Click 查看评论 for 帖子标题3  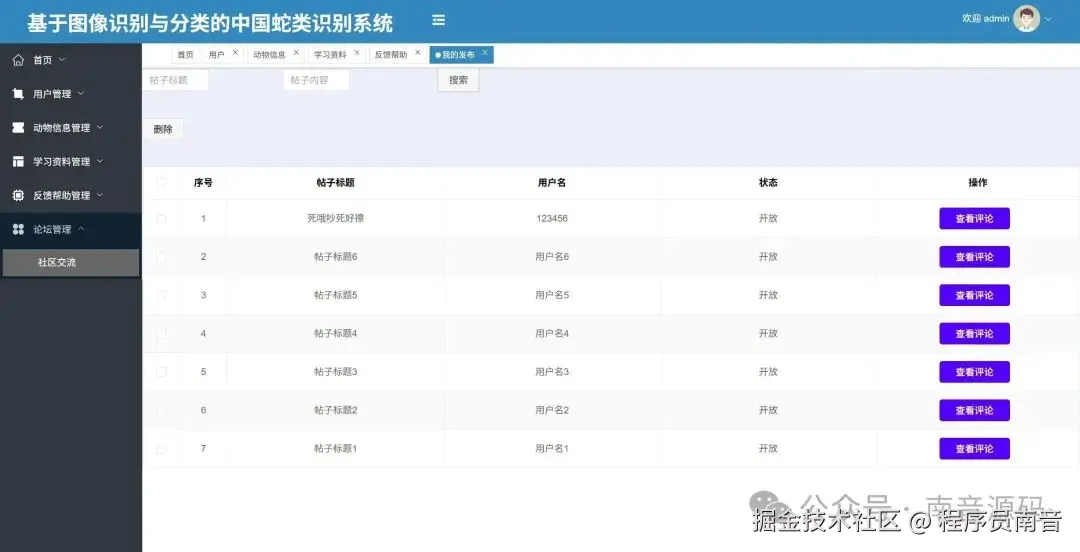click(974, 372)
